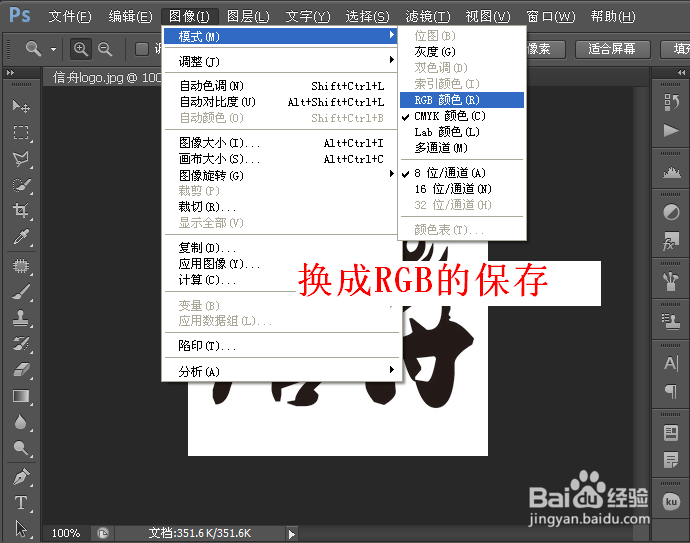This screenshot has height=543, width=690.
Task: Open the 模式 submenu entry
Action: pyautogui.click(x=281, y=37)
